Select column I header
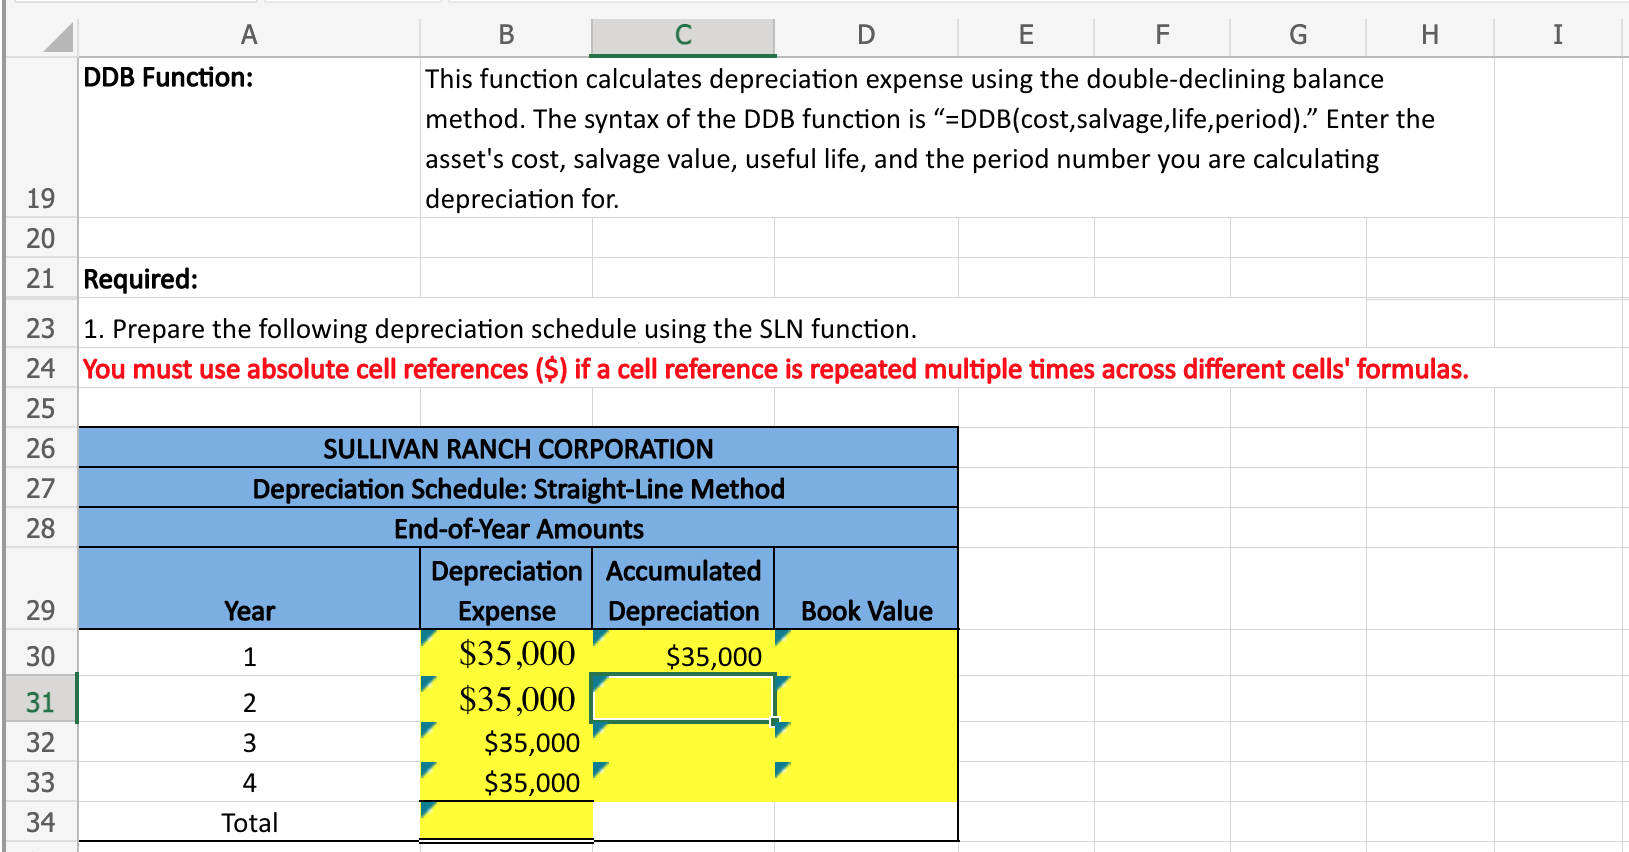 pyautogui.click(x=1557, y=35)
